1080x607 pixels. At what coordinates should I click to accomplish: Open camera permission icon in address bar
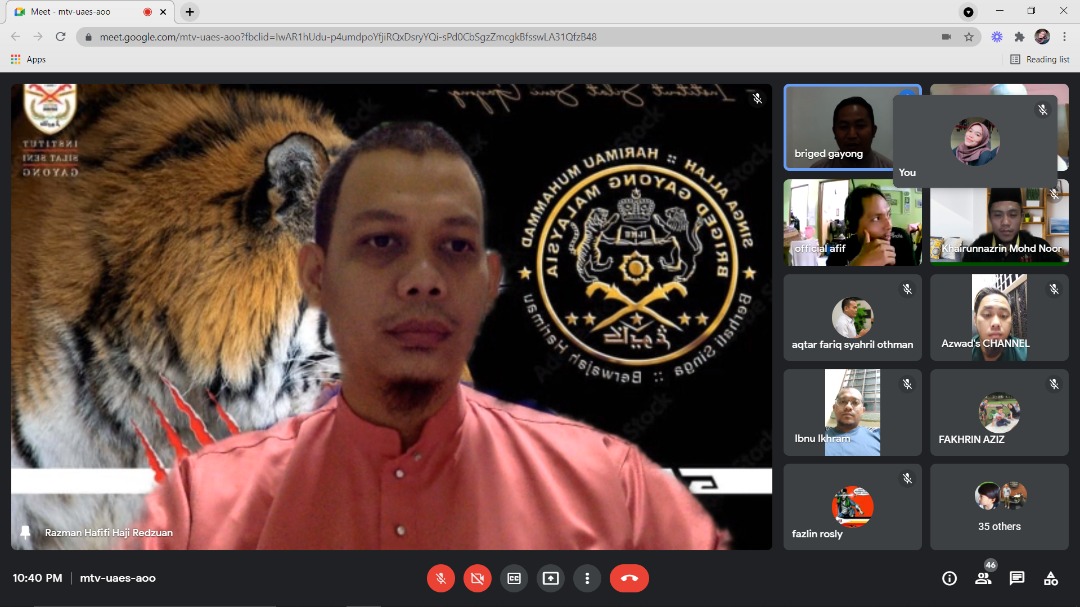(946, 37)
